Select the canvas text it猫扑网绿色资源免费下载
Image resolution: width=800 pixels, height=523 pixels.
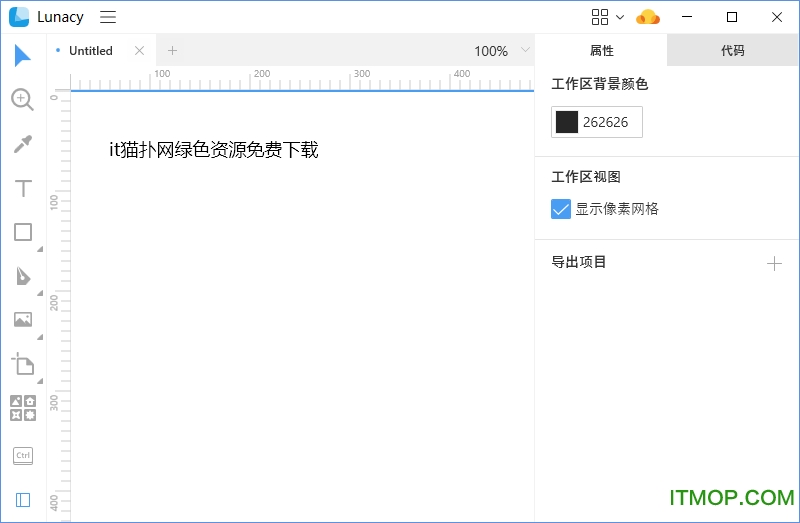(x=214, y=150)
